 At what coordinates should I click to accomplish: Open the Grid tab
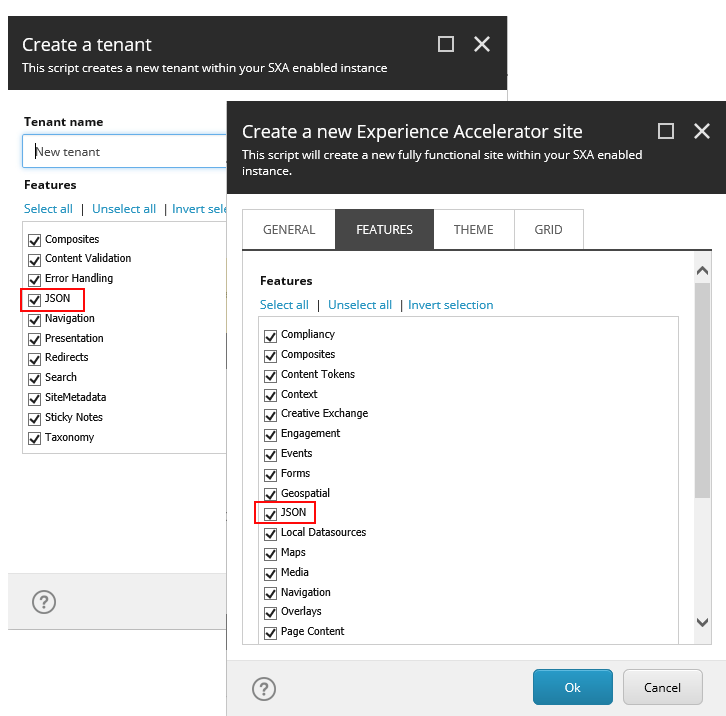pos(548,229)
